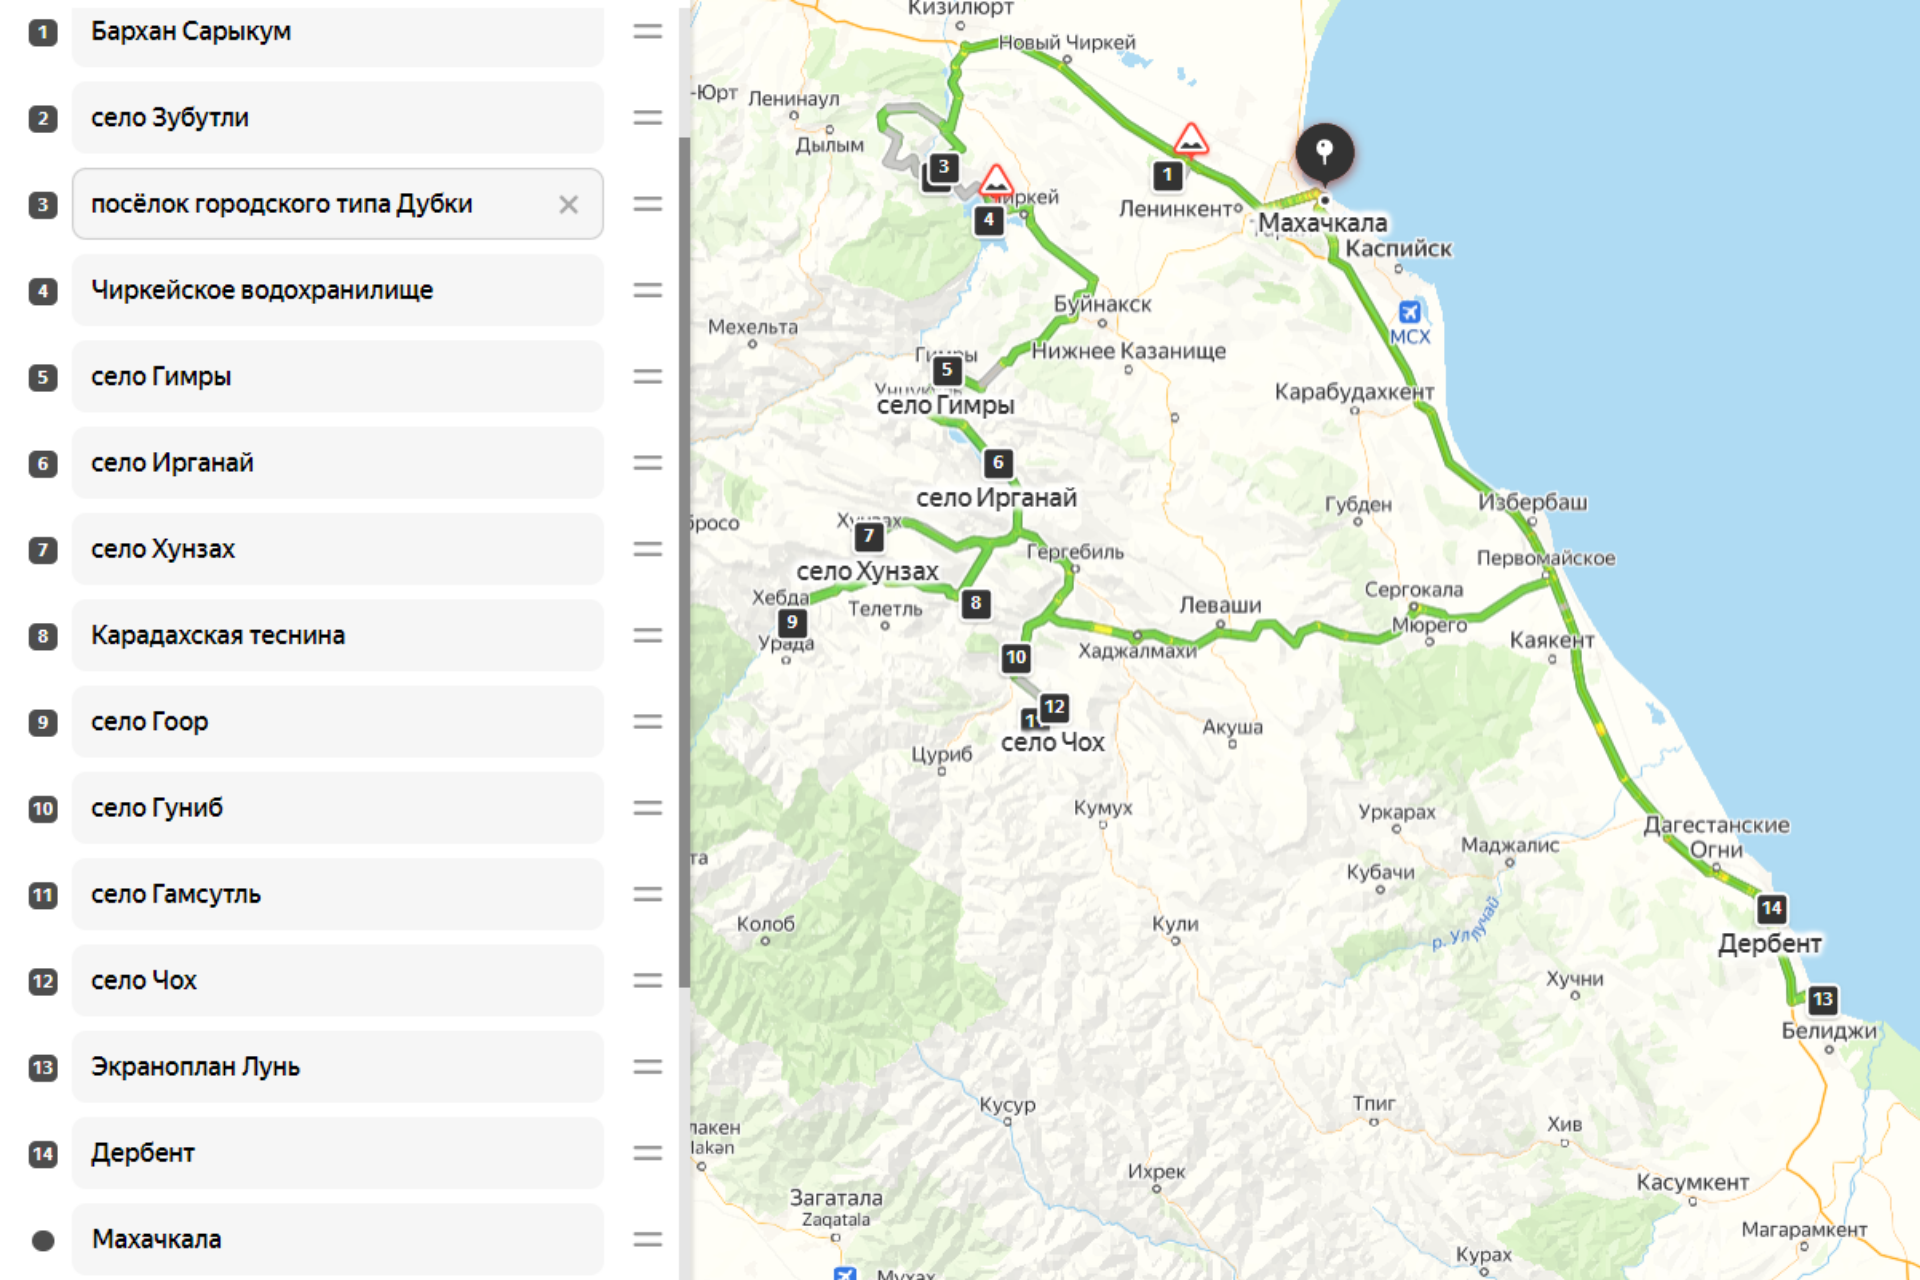
Task: Click drag handle beside село Гамсутль
Action: (648, 895)
